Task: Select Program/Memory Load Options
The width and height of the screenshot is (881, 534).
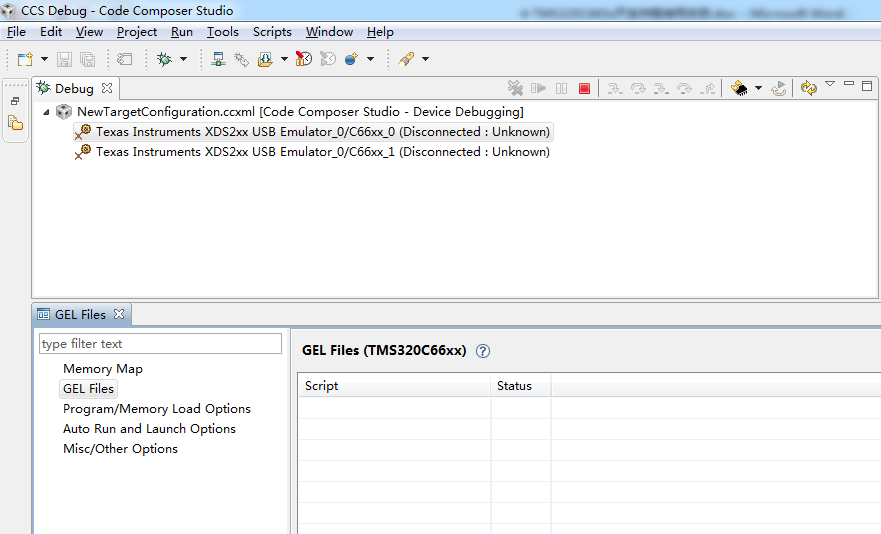Action: 157,409
